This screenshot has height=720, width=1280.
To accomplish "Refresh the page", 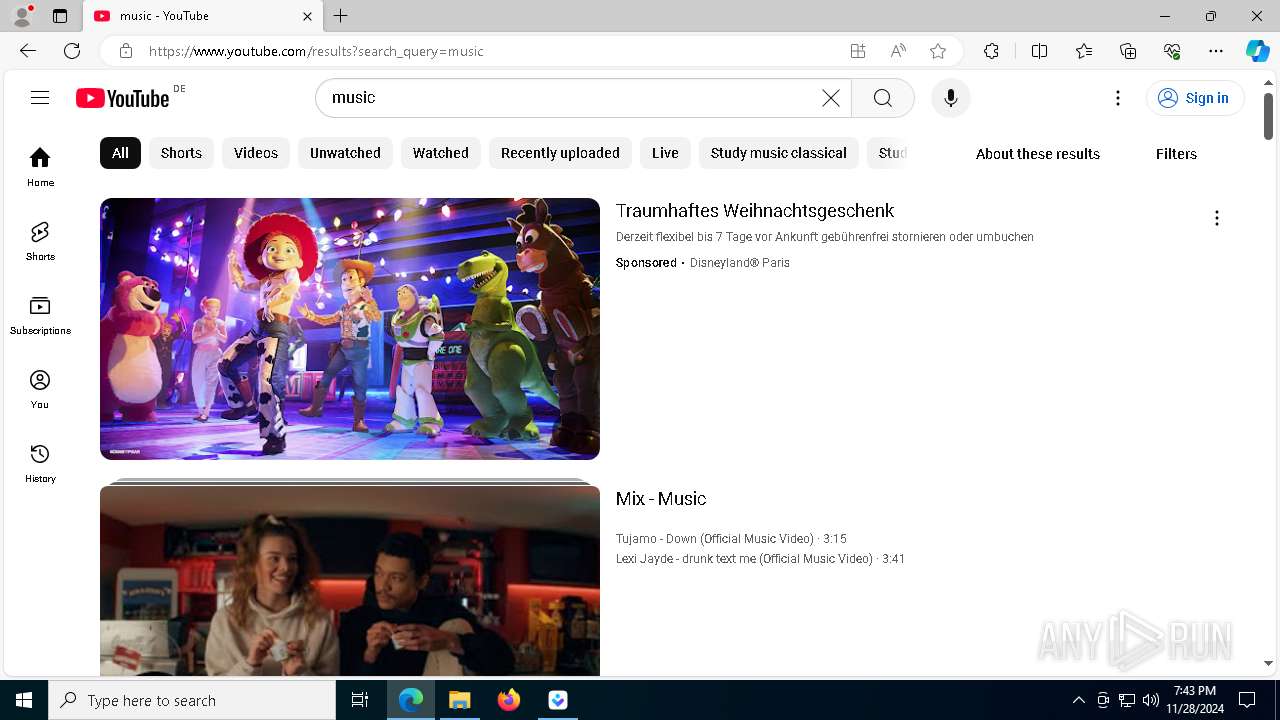I will tap(72, 51).
